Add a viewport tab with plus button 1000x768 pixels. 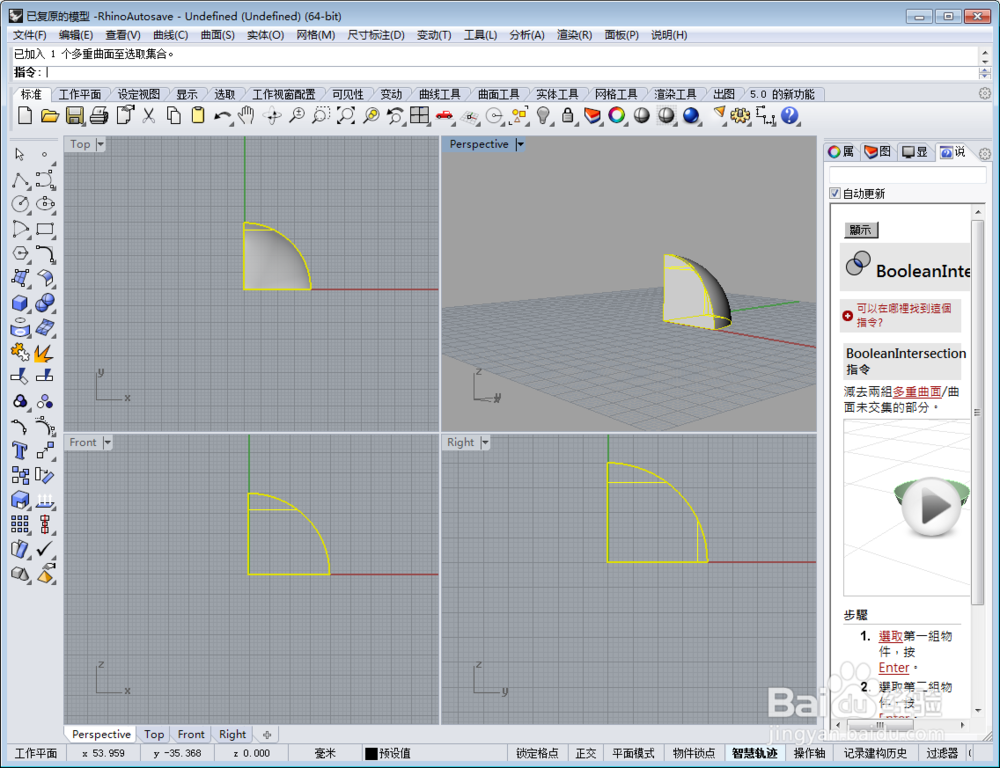pos(267,734)
